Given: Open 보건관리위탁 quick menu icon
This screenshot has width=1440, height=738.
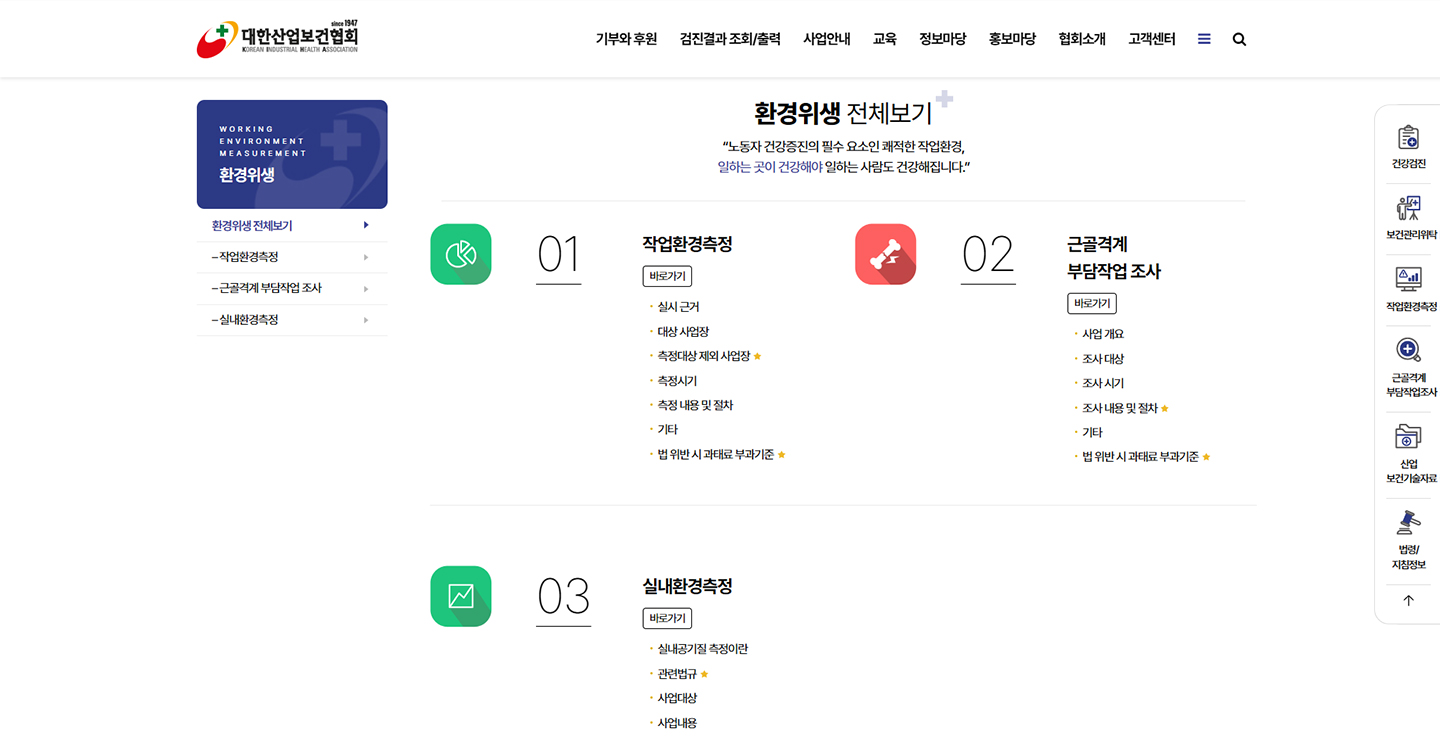Looking at the screenshot, I should (x=1408, y=208).
